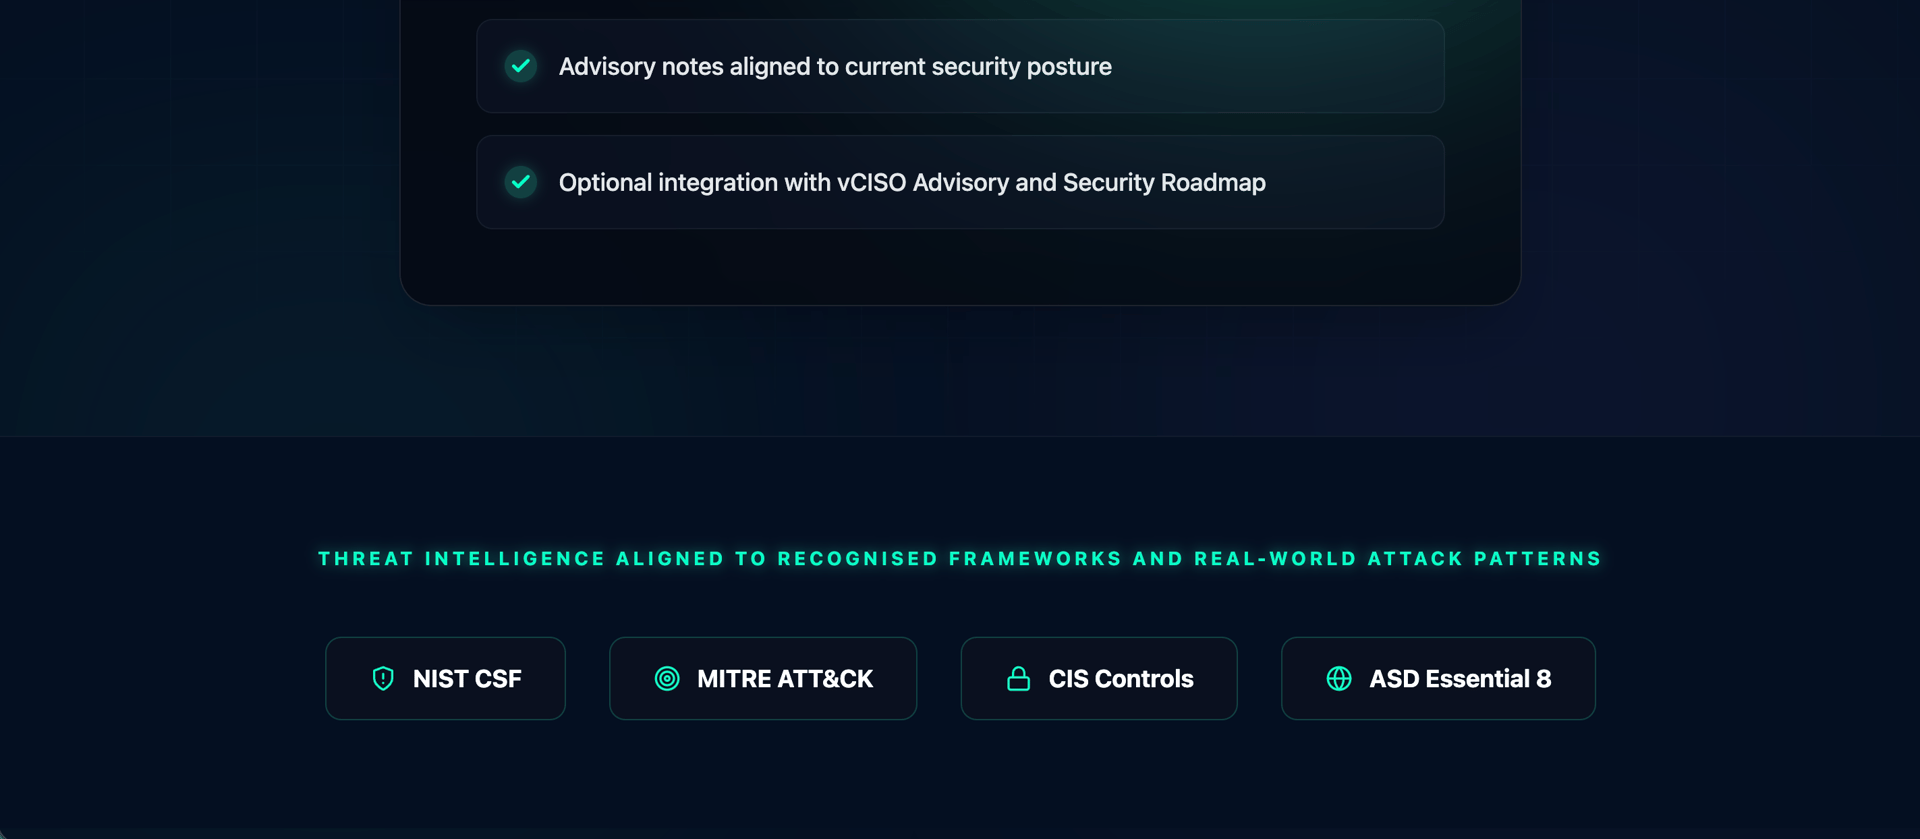
Task: Click the green checkmark next to Optional integration
Action: [x=520, y=182]
